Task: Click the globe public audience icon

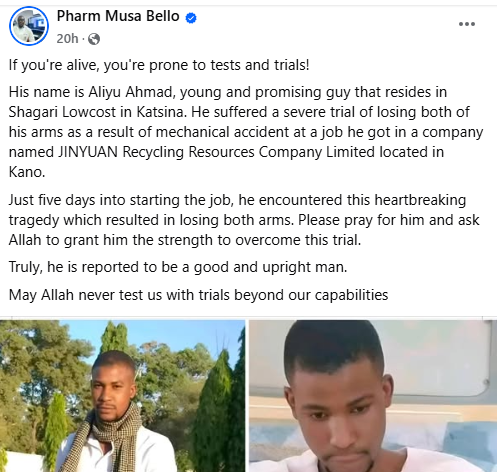Action: click(x=94, y=39)
